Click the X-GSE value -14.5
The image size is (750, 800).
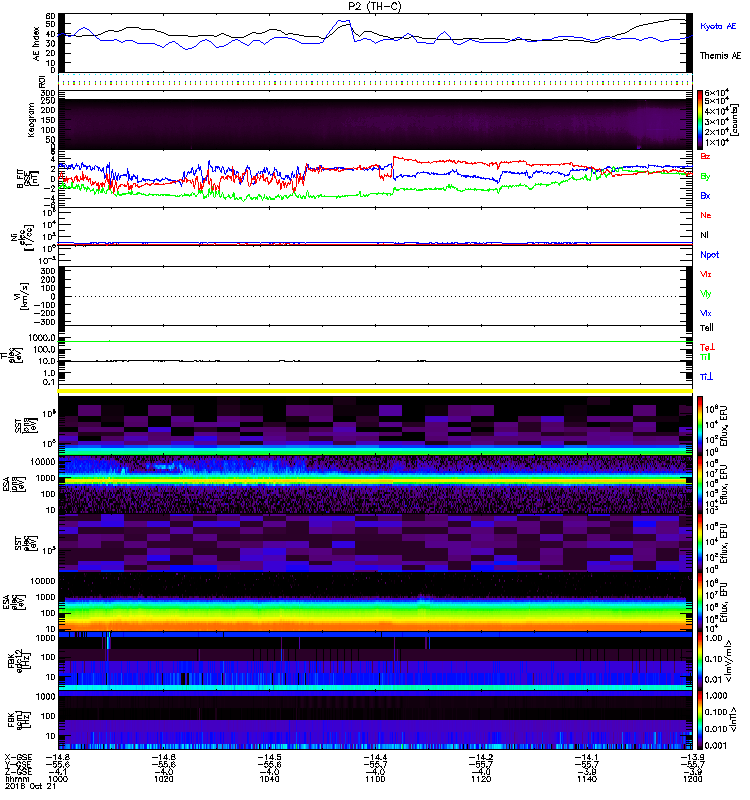(x=269, y=758)
